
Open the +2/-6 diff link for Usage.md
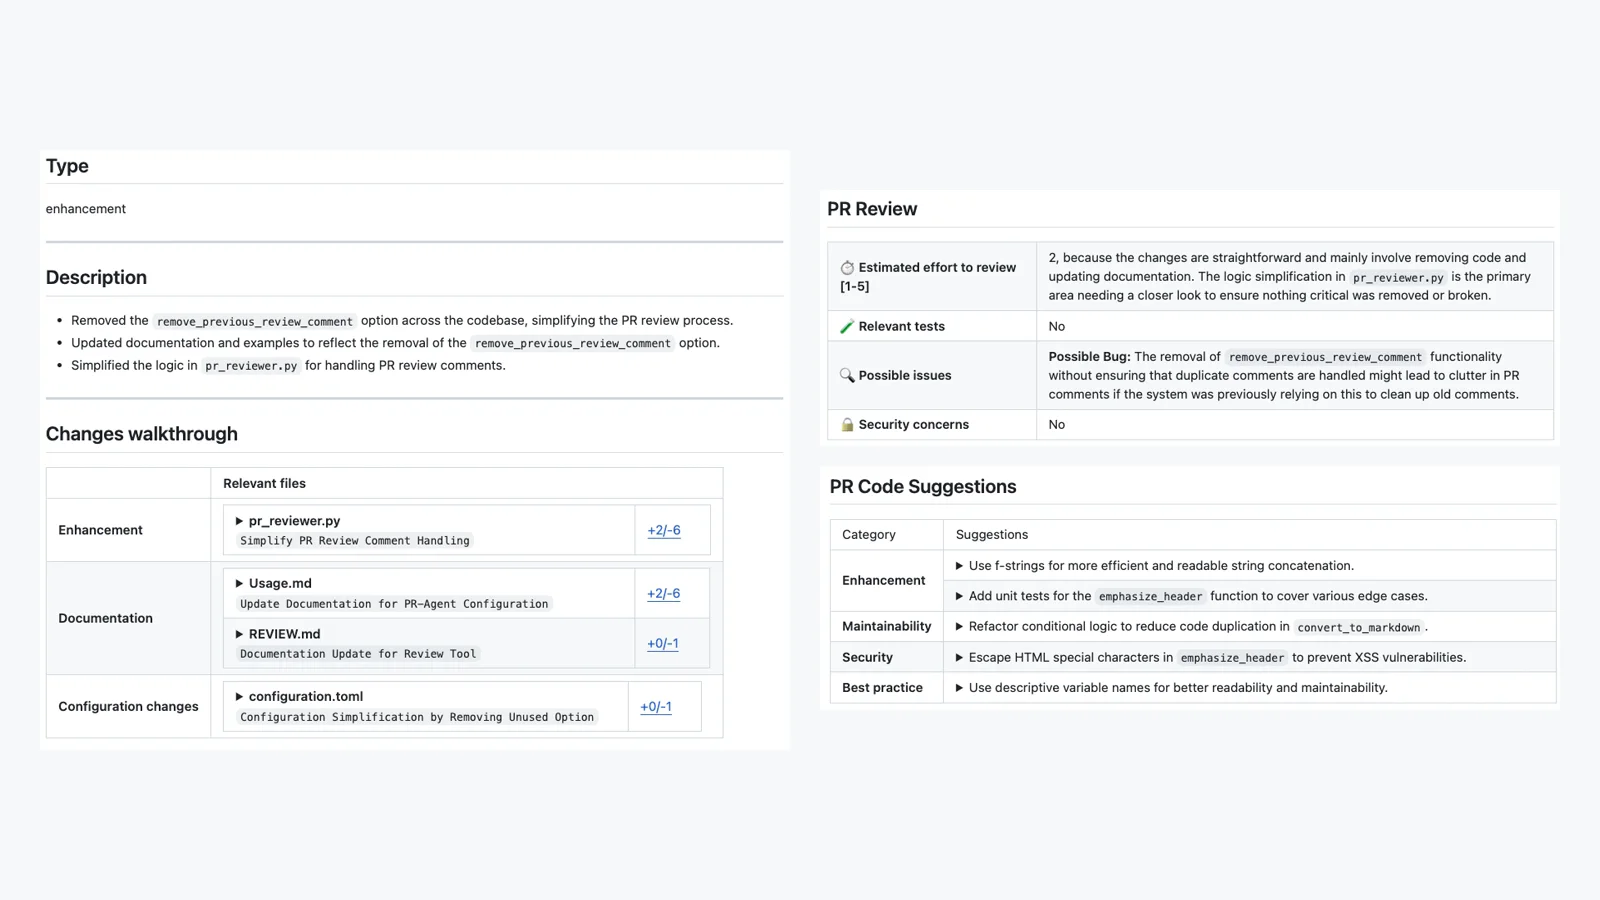pos(663,593)
